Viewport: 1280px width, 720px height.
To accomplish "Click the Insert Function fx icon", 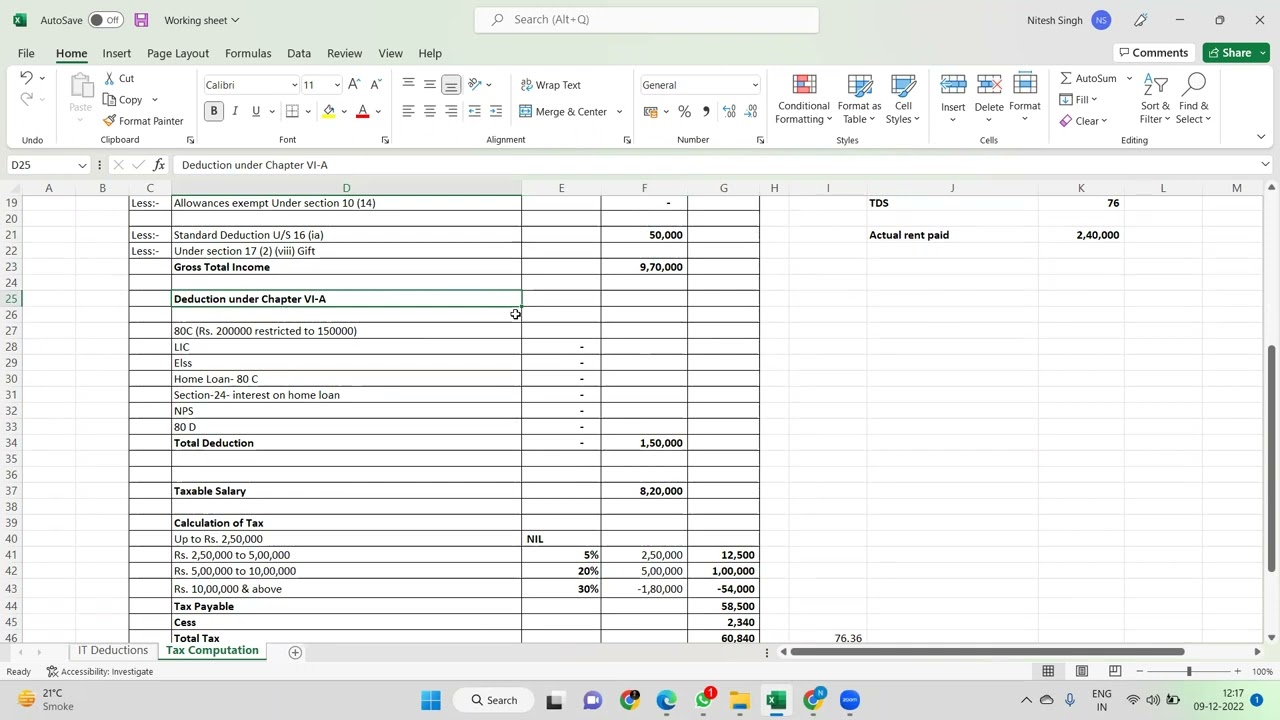I will pos(159,165).
